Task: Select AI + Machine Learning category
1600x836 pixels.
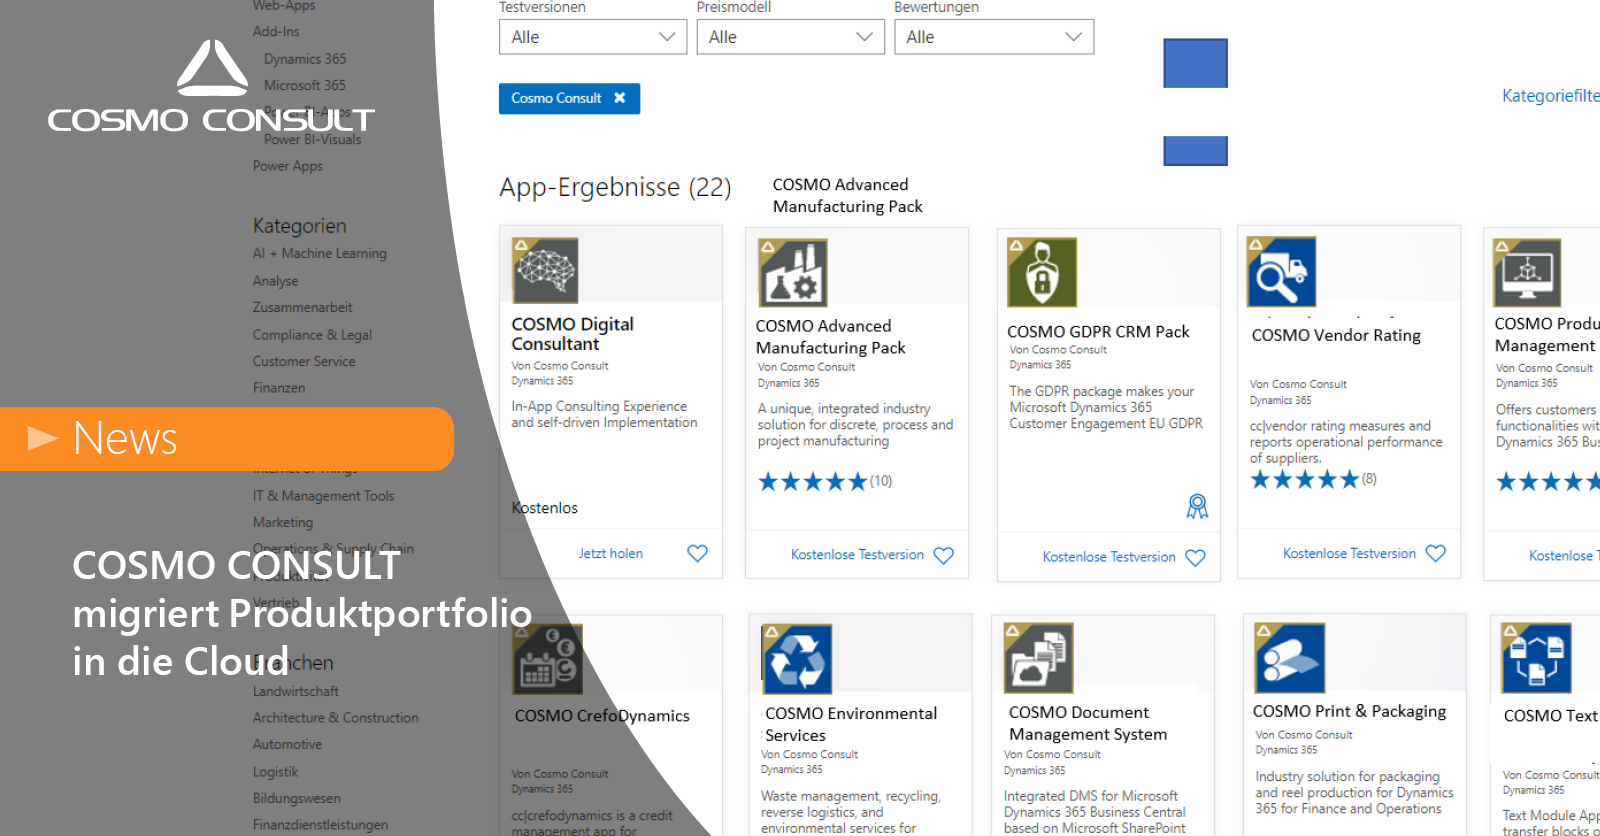Action: point(319,254)
